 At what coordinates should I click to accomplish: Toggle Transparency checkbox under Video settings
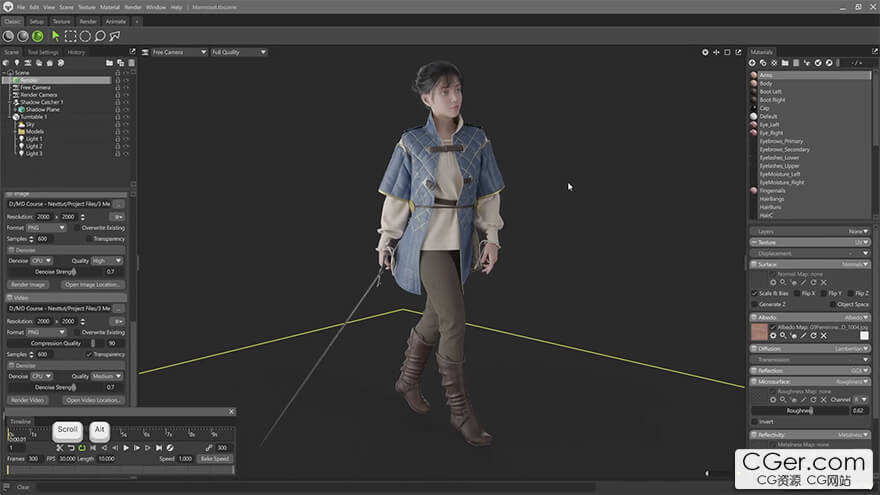[90, 354]
